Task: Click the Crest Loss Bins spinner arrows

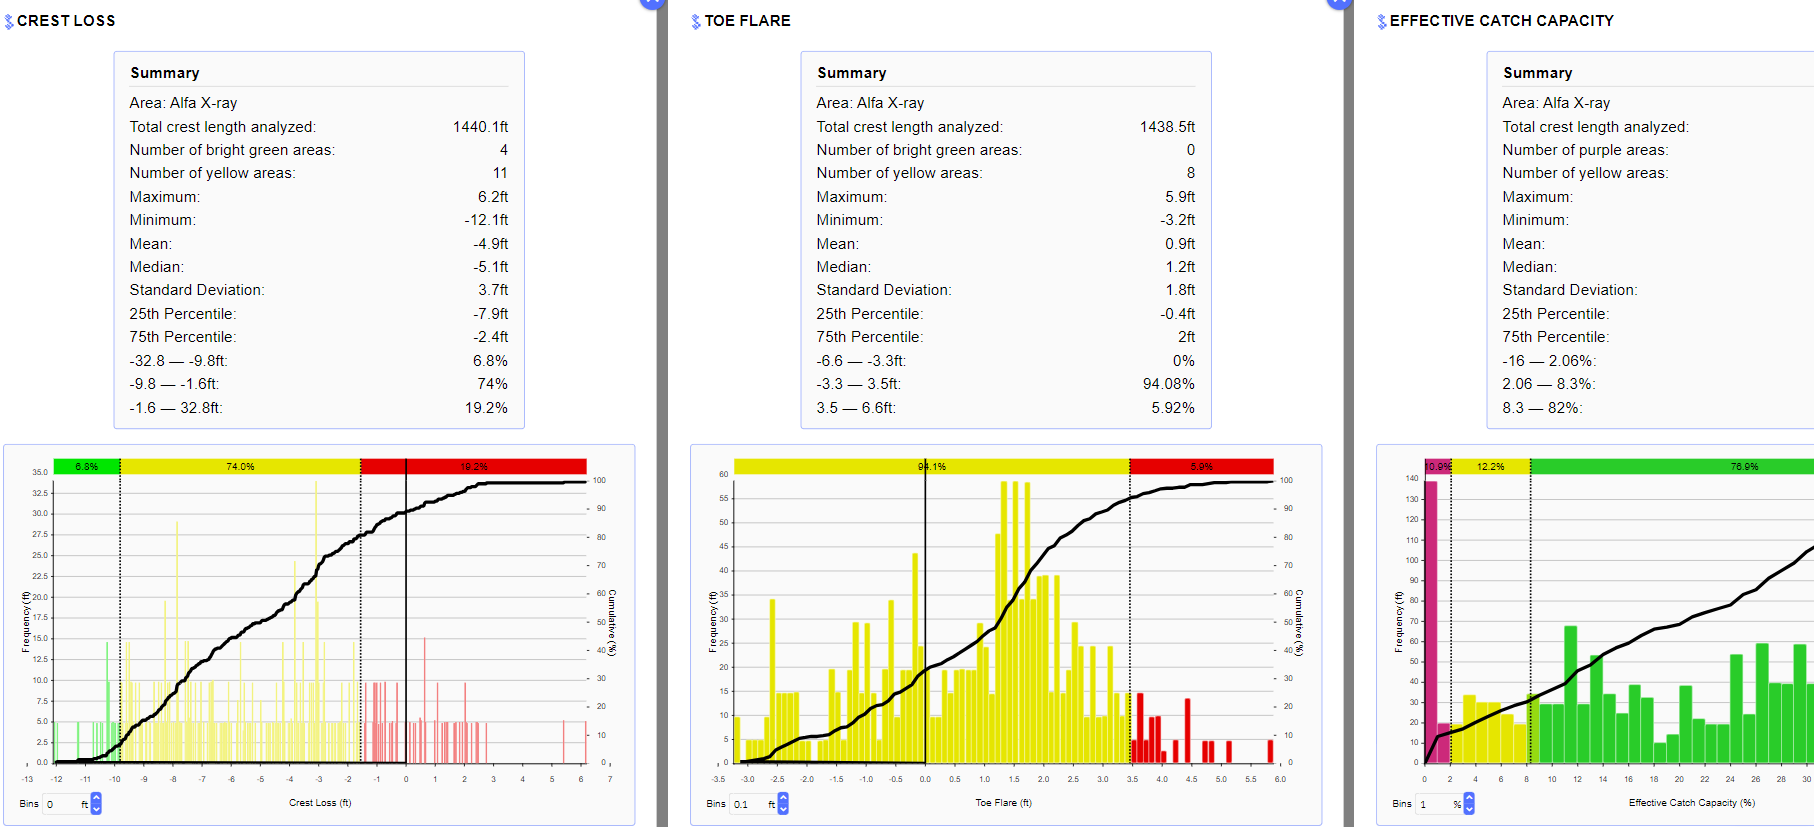Action: point(96,804)
